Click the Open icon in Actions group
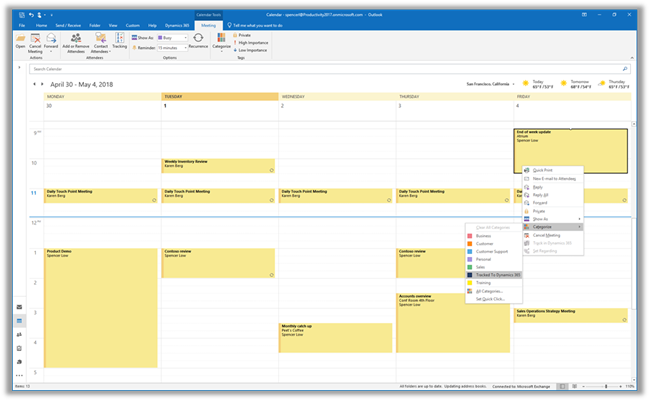Viewport: 650px width, 401px height. (x=20, y=39)
